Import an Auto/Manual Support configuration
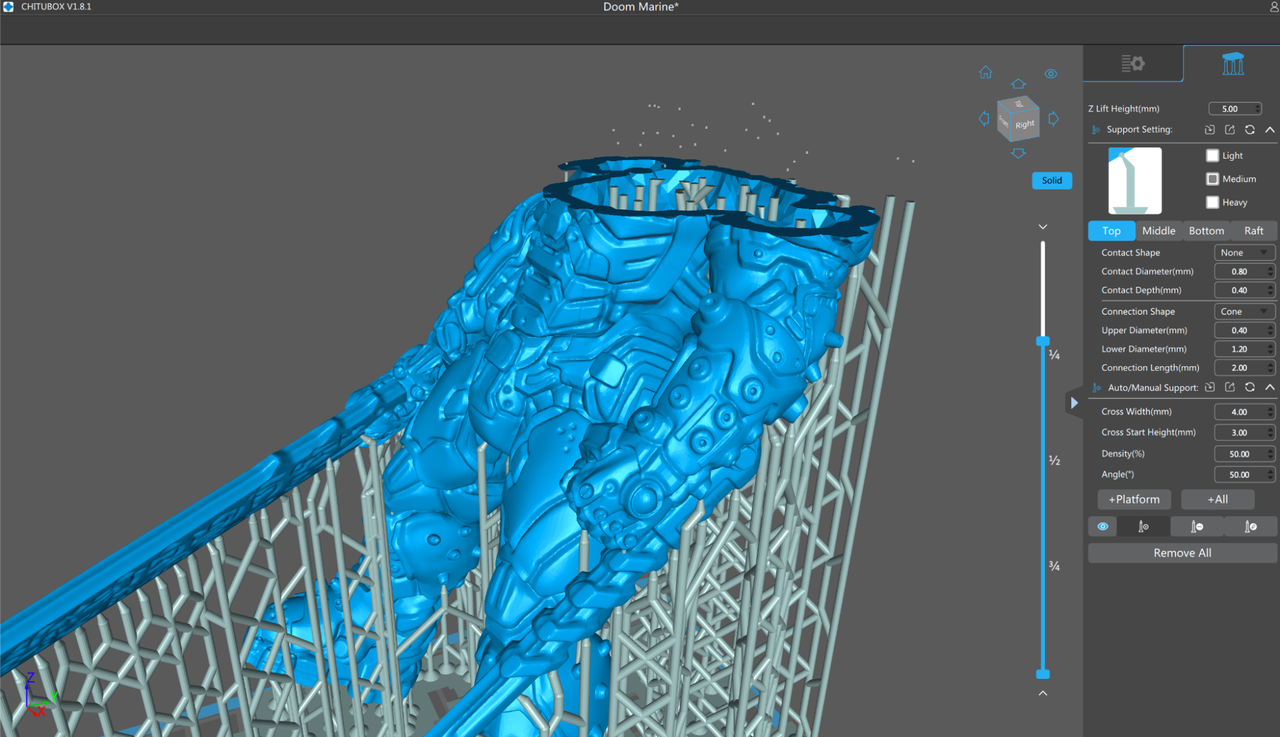 point(1210,387)
